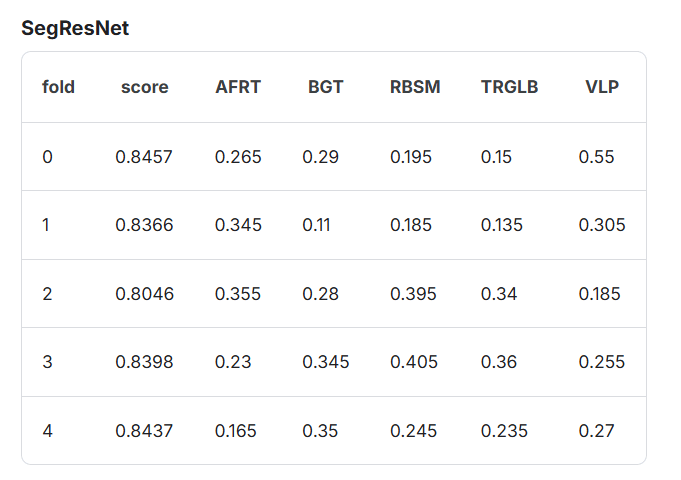
Task: Click the SegResNet heading
Action: click(75, 29)
